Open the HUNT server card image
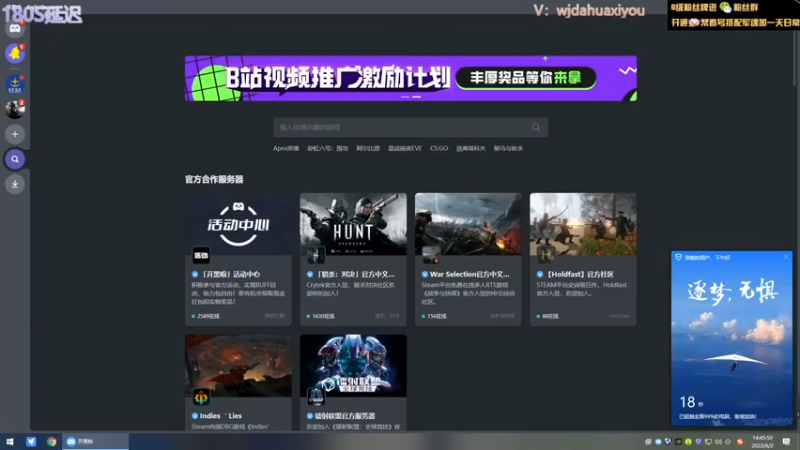Viewport: 800px width, 450px height. [x=353, y=223]
